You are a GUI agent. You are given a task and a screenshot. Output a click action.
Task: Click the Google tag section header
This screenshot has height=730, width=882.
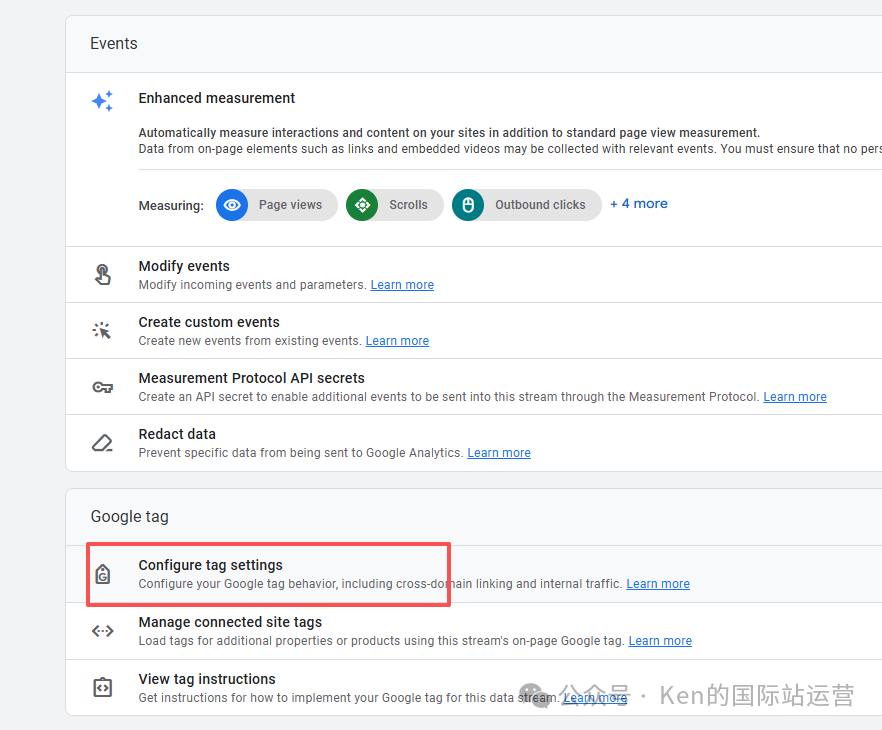[x=129, y=516]
